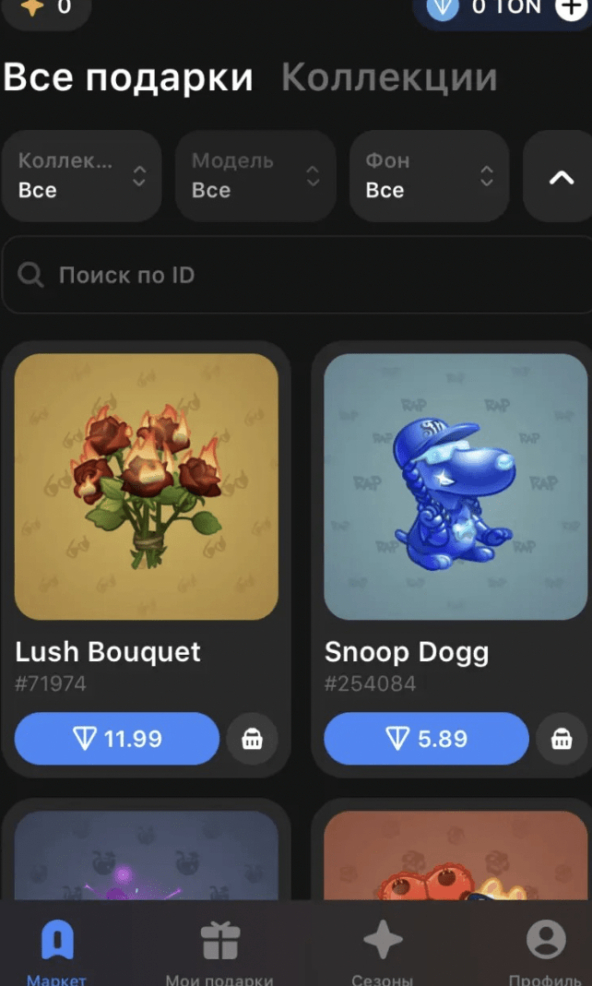Image resolution: width=592 pixels, height=986 pixels.
Task: Tap the plus icon beside TON balance
Action: pyautogui.click(x=571, y=8)
